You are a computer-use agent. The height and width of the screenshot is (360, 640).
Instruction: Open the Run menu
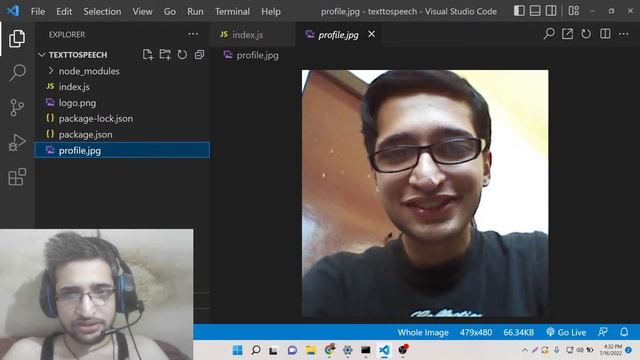click(195, 11)
